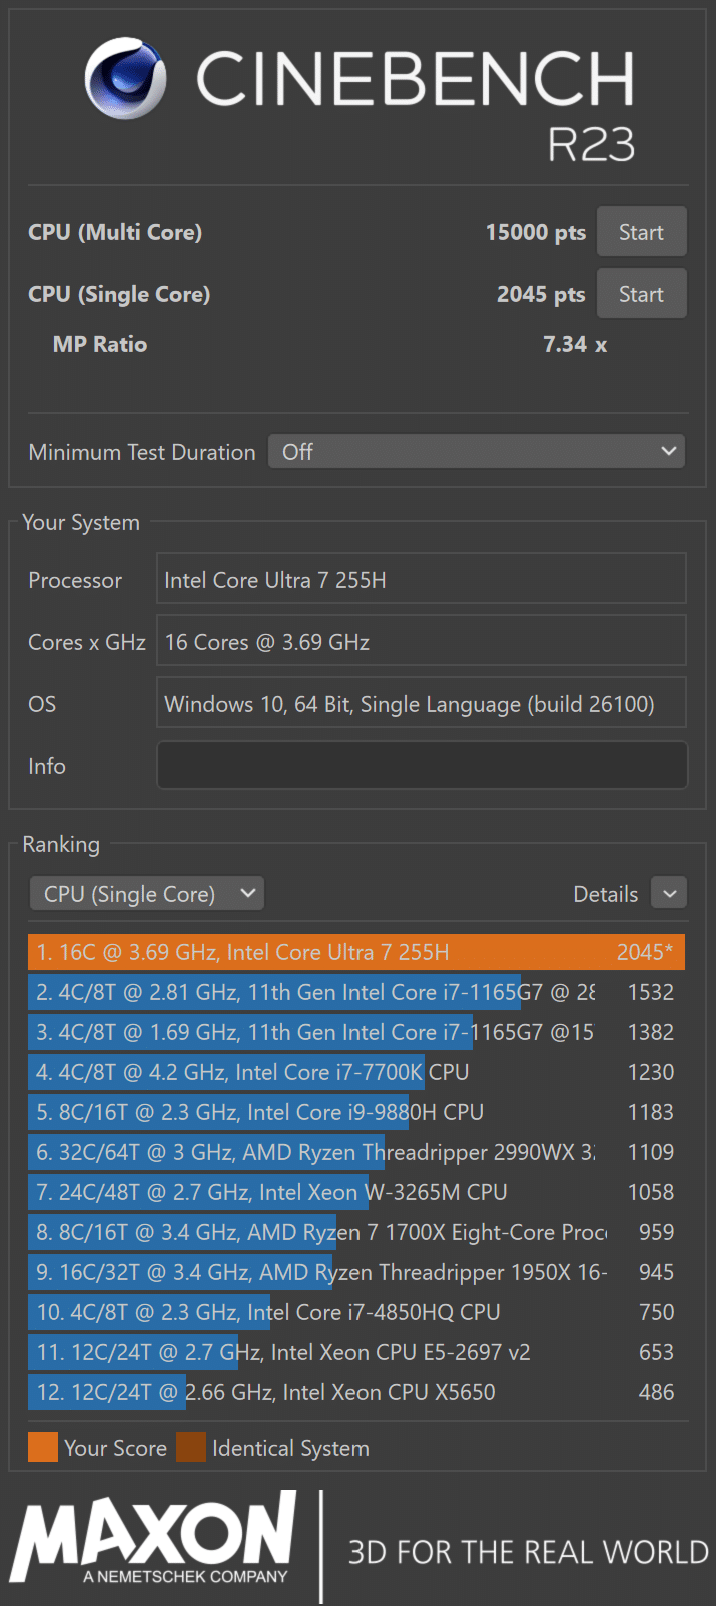Click the OS information field
This screenshot has width=716, height=1606.
(421, 704)
